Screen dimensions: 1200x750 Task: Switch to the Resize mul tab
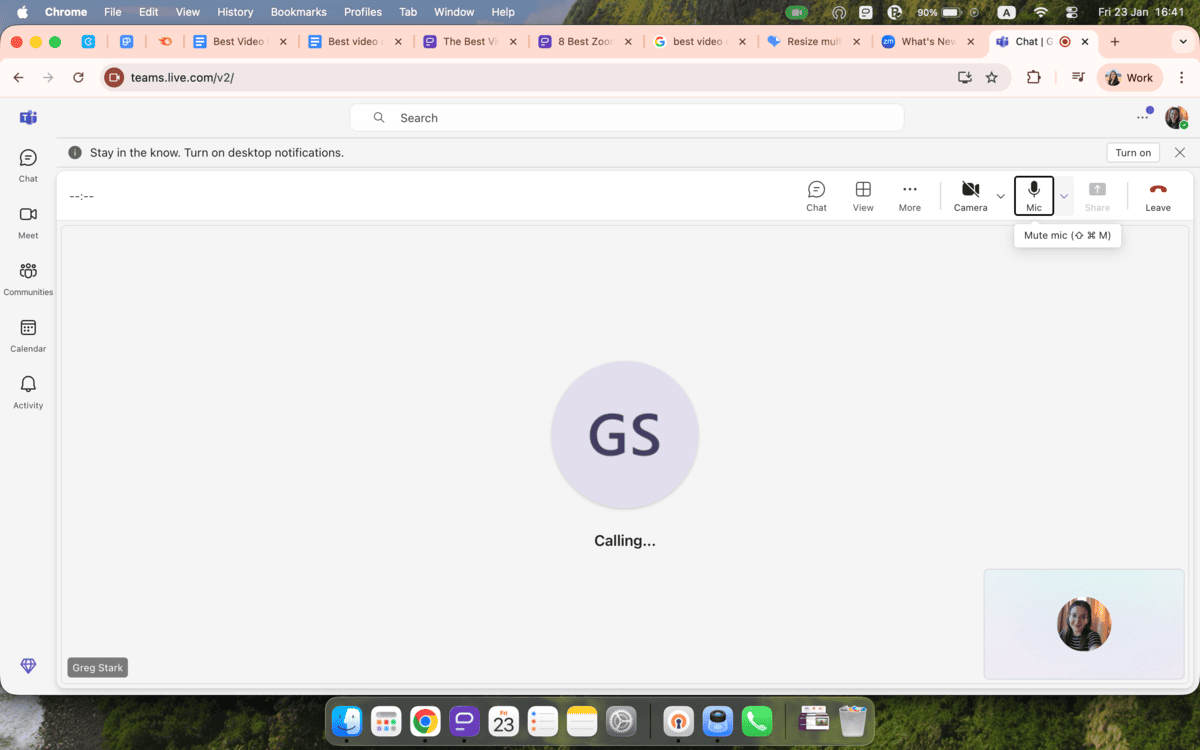[x=812, y=42]
